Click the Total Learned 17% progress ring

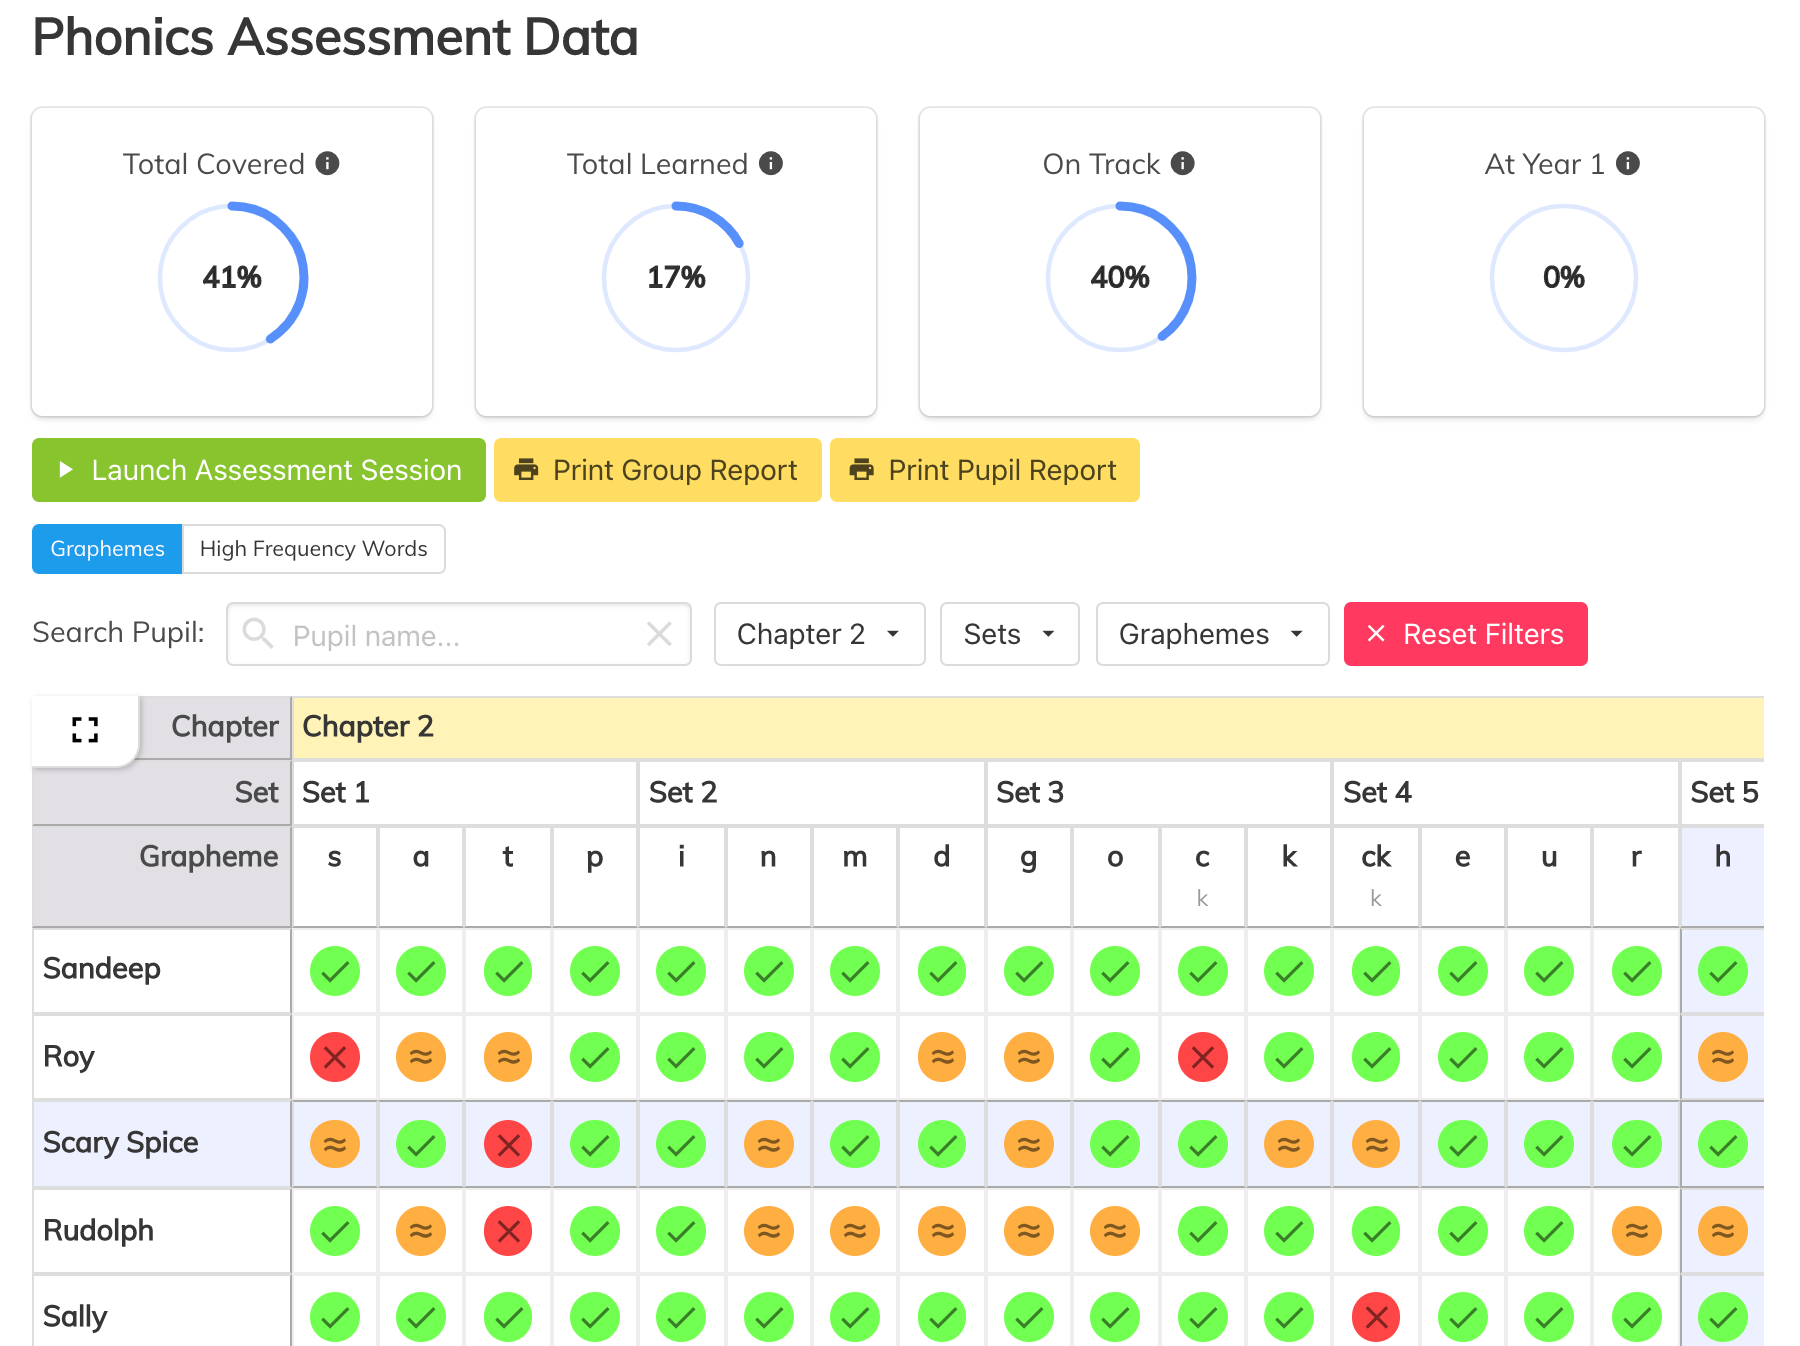pos(676,277)
